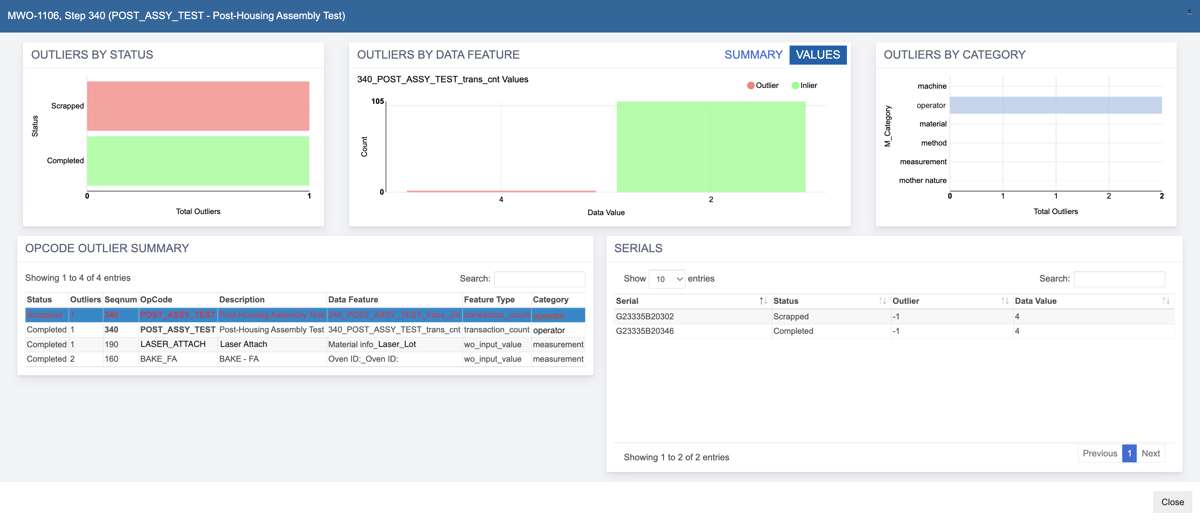Open the Show entries count dropdown
The height and width of the screenshot is (520, 1200).
coord(667,279)
